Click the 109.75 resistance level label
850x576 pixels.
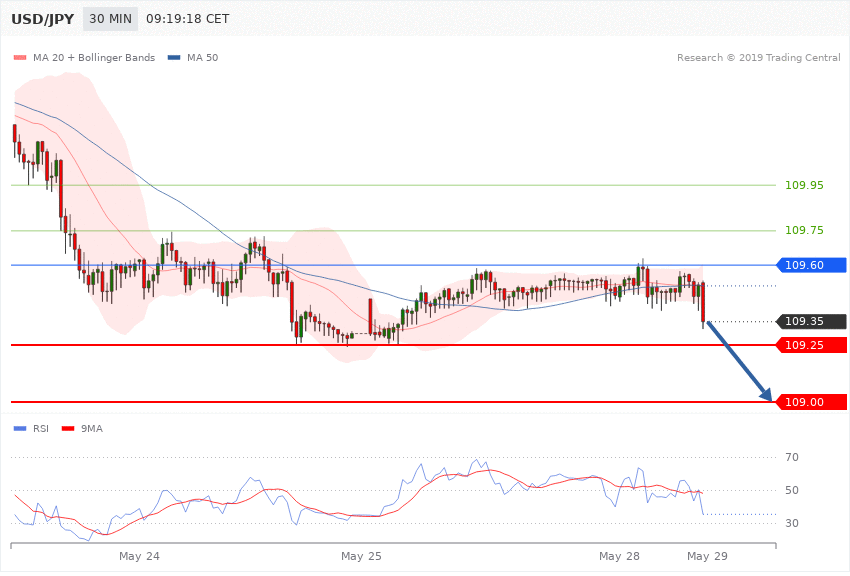[804, 230]
